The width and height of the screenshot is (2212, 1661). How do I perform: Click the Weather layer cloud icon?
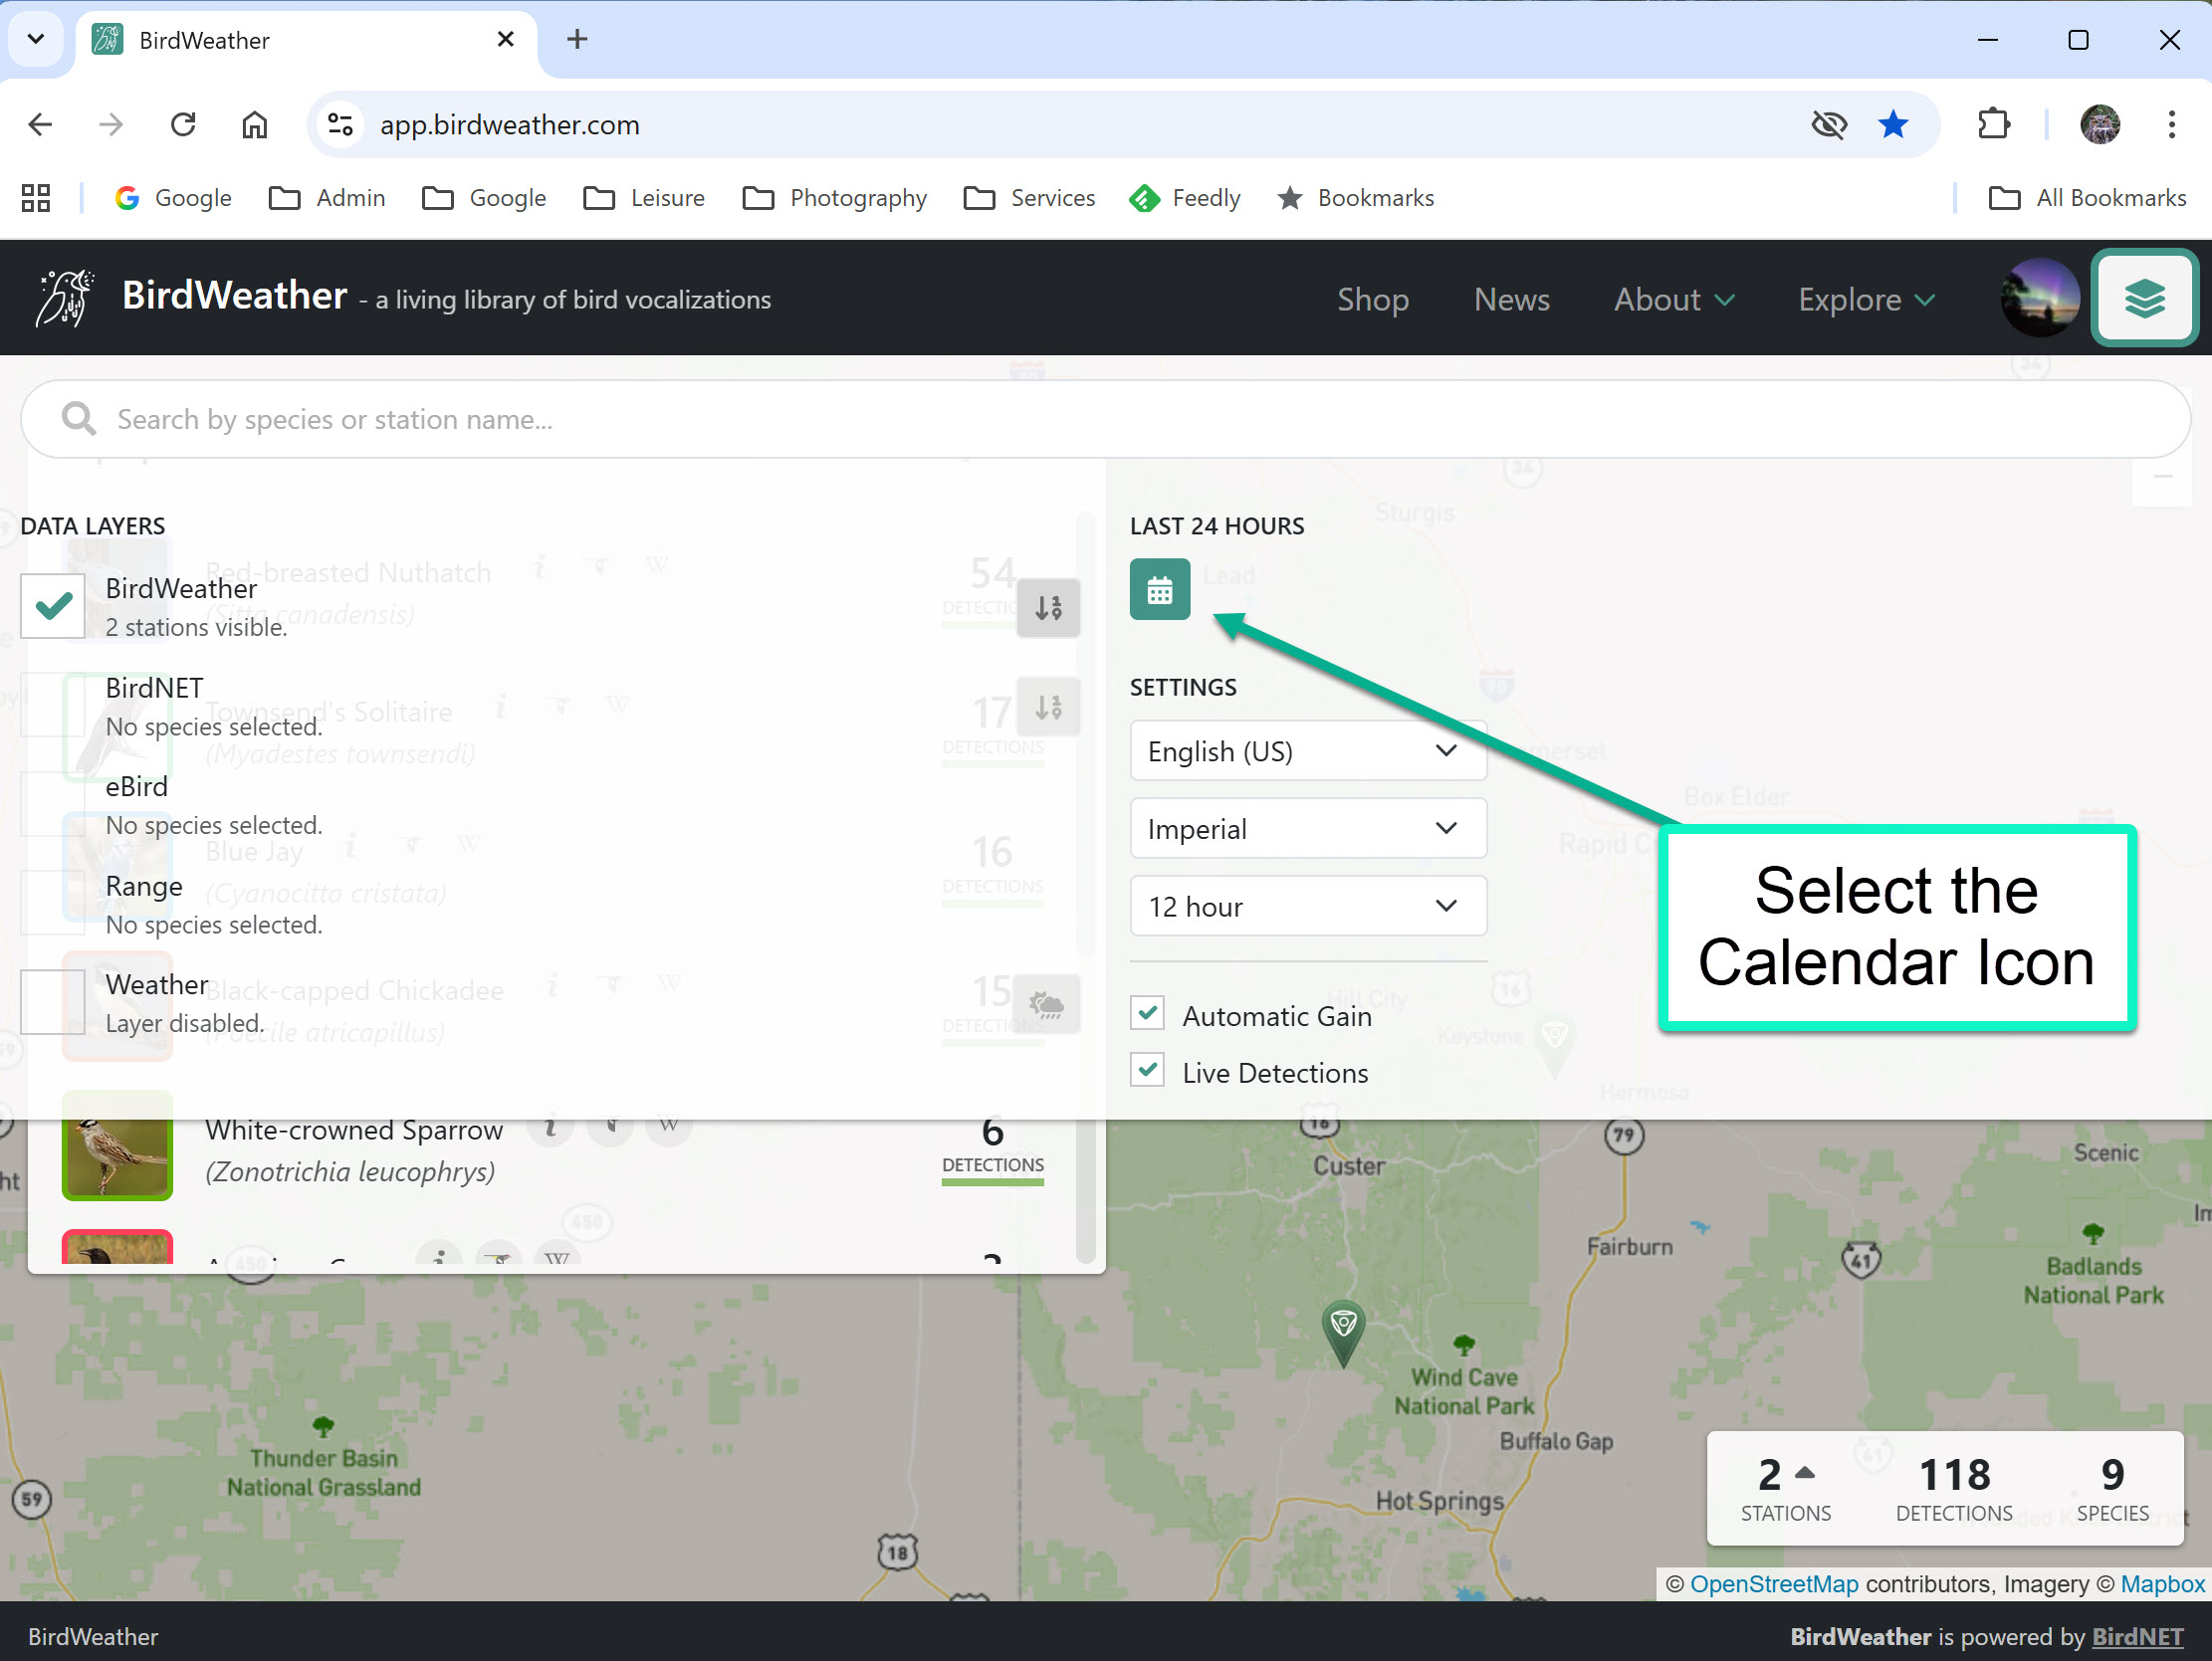pyautogui.click(x=1046, y=1003)
